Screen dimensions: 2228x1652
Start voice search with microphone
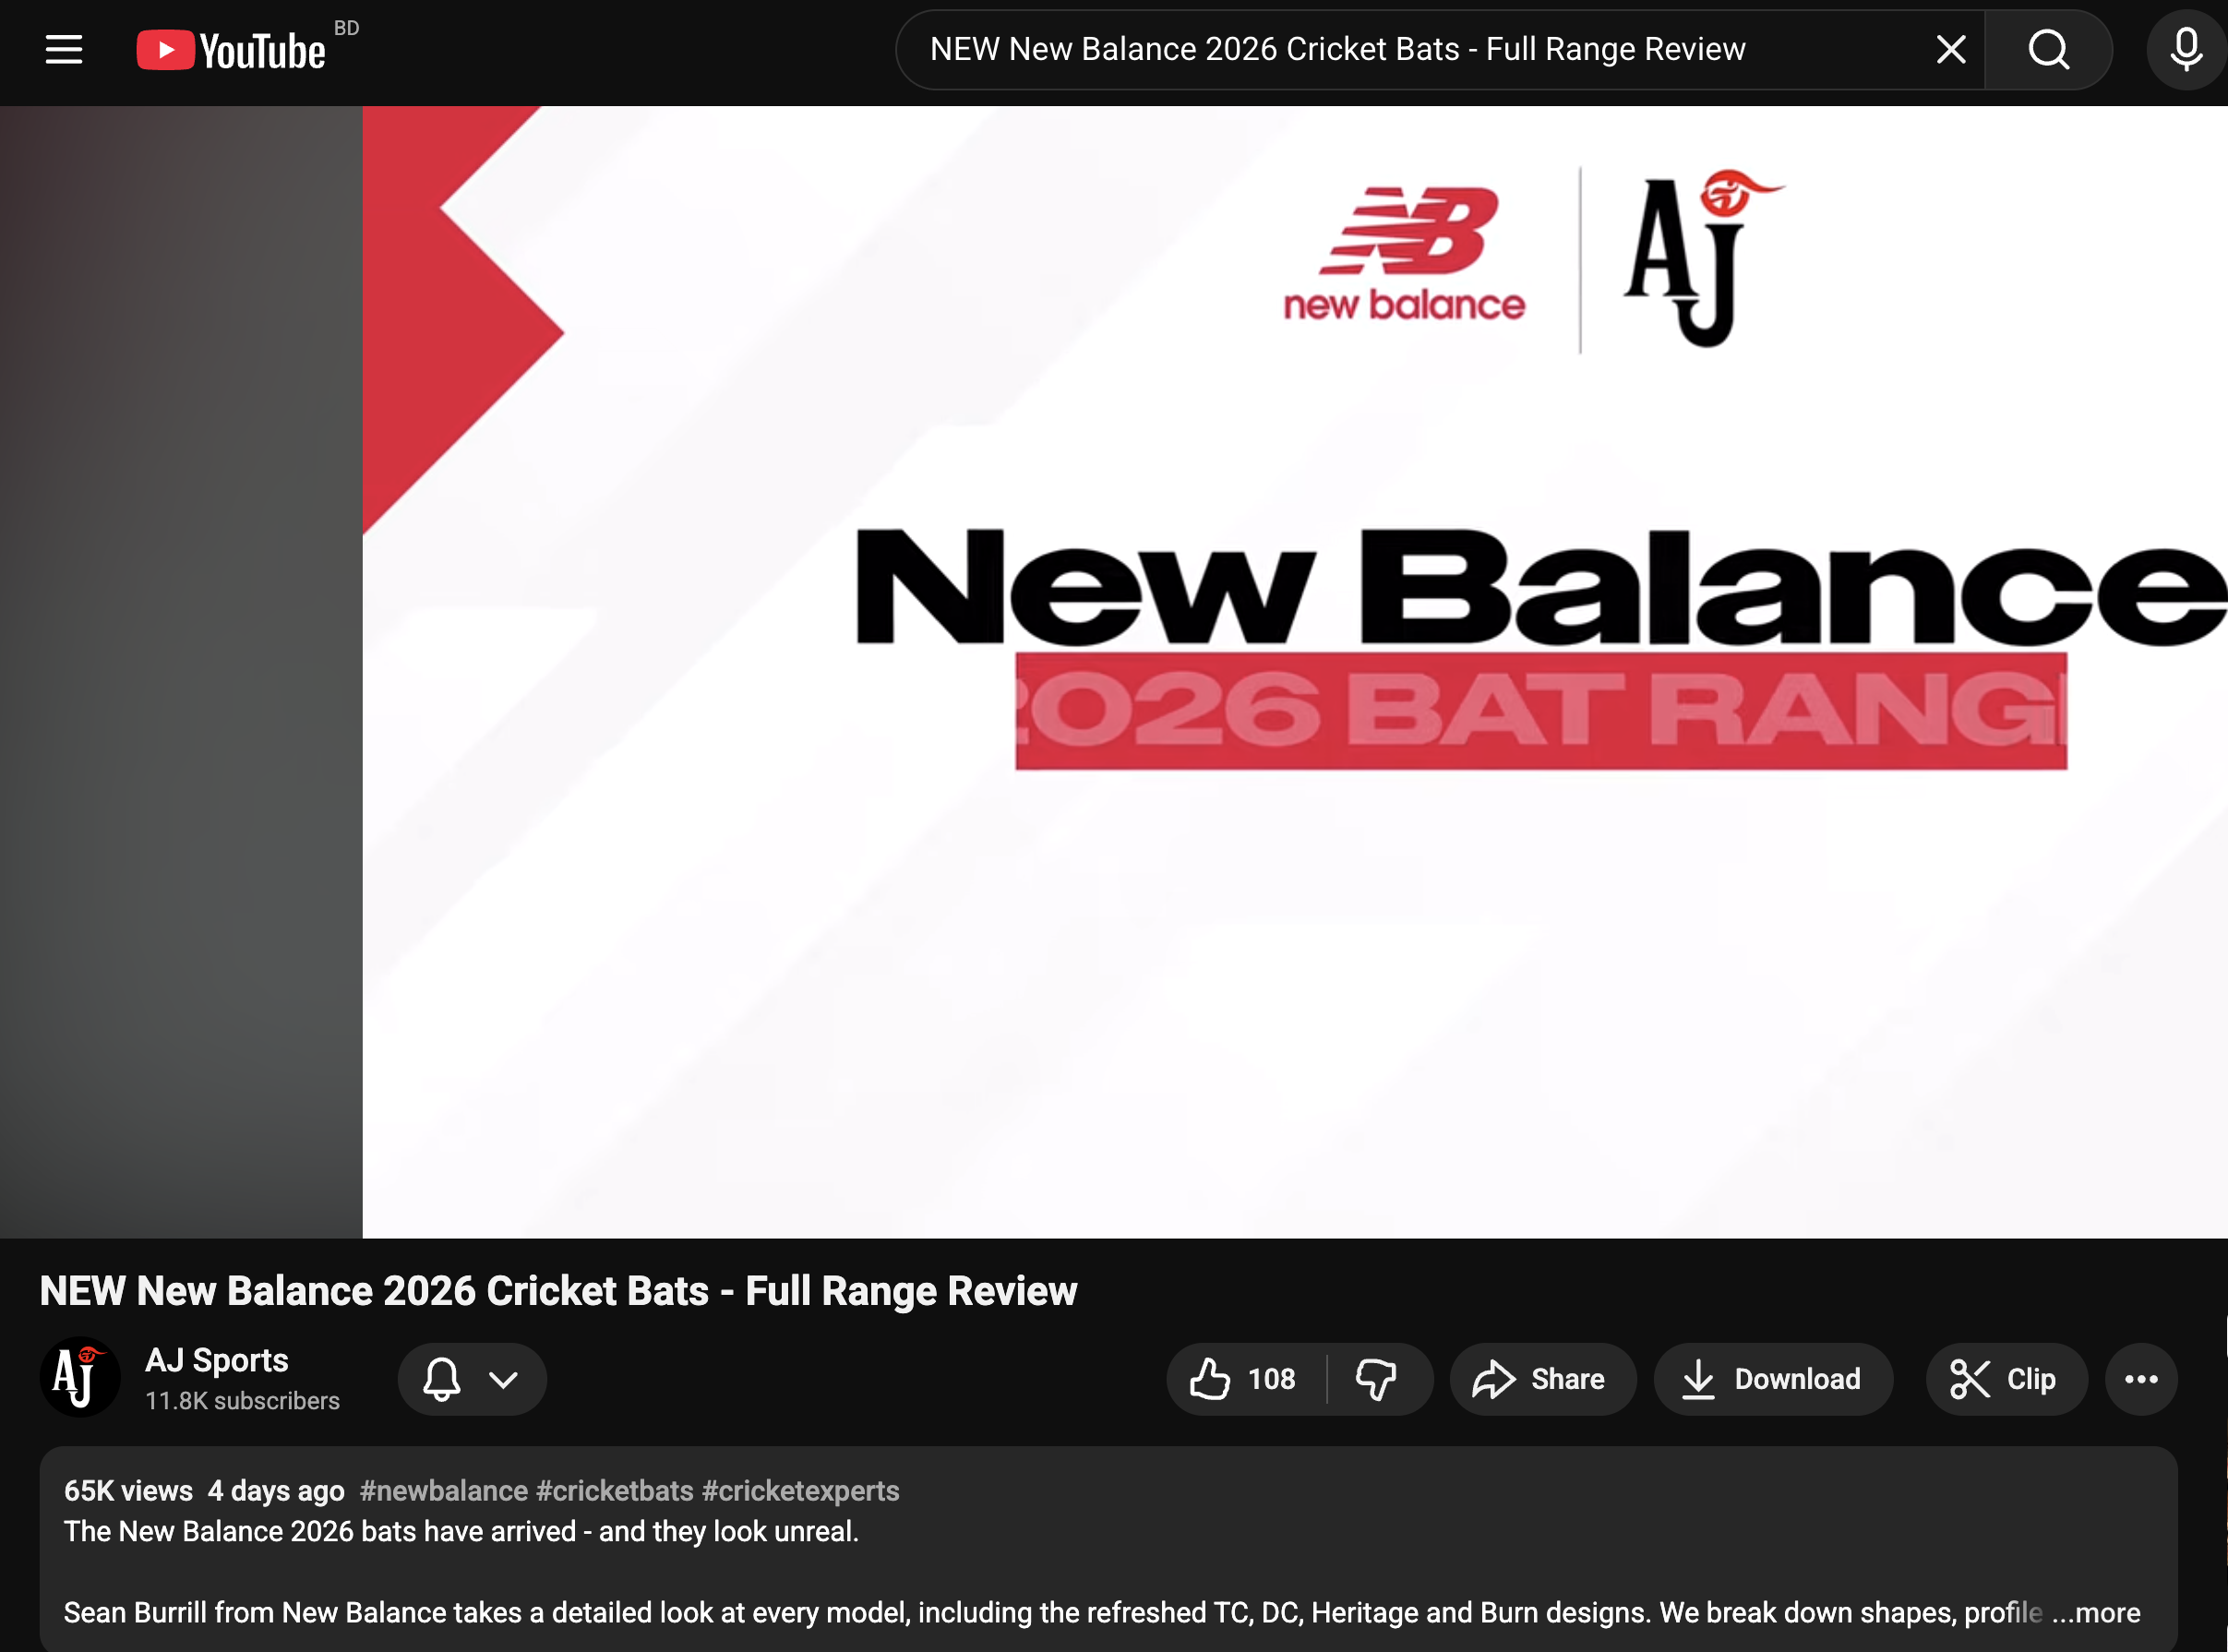[2186, 49]
